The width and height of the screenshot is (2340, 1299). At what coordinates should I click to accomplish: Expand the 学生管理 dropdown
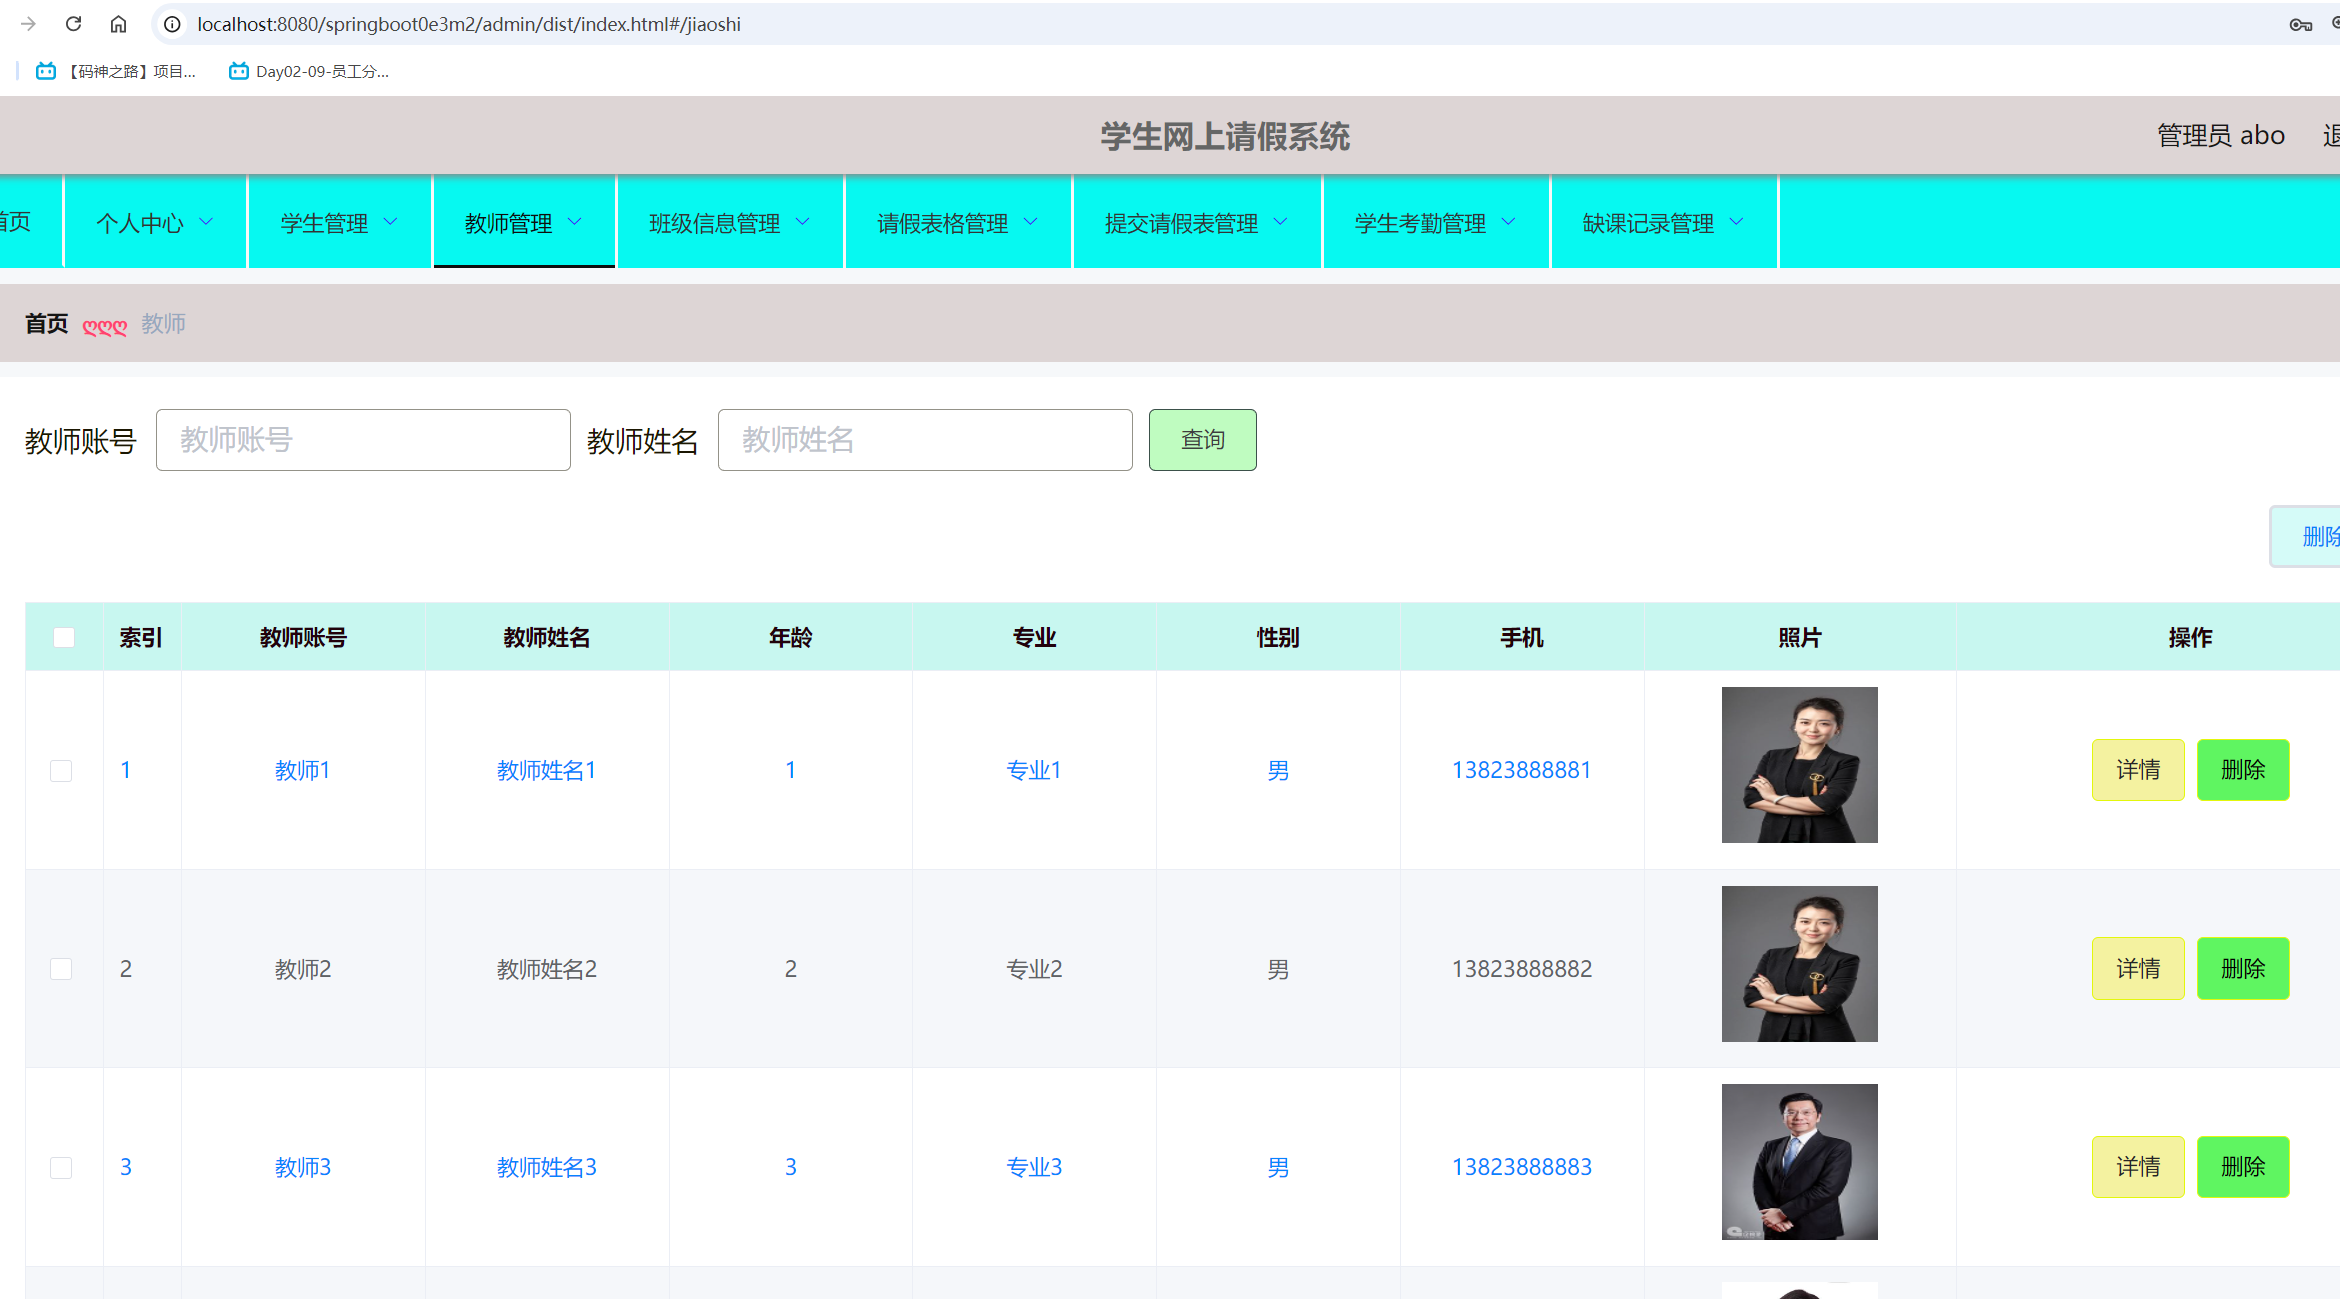pyautogui.click(x=338, y=222)
